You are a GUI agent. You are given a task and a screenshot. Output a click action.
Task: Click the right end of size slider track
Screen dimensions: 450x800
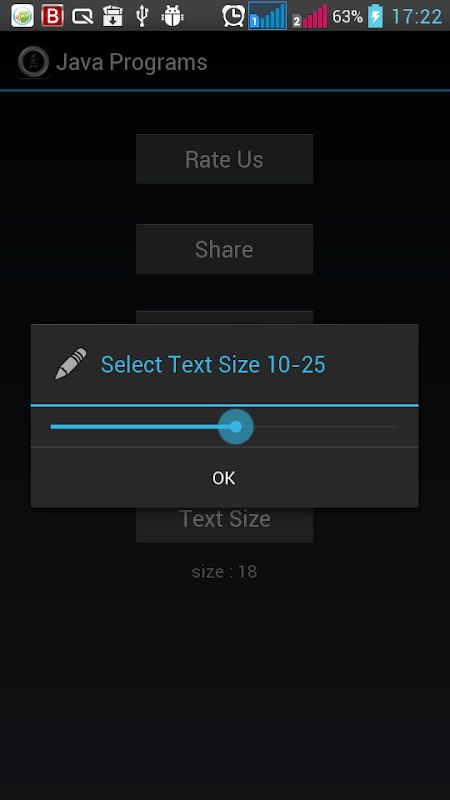396,427
